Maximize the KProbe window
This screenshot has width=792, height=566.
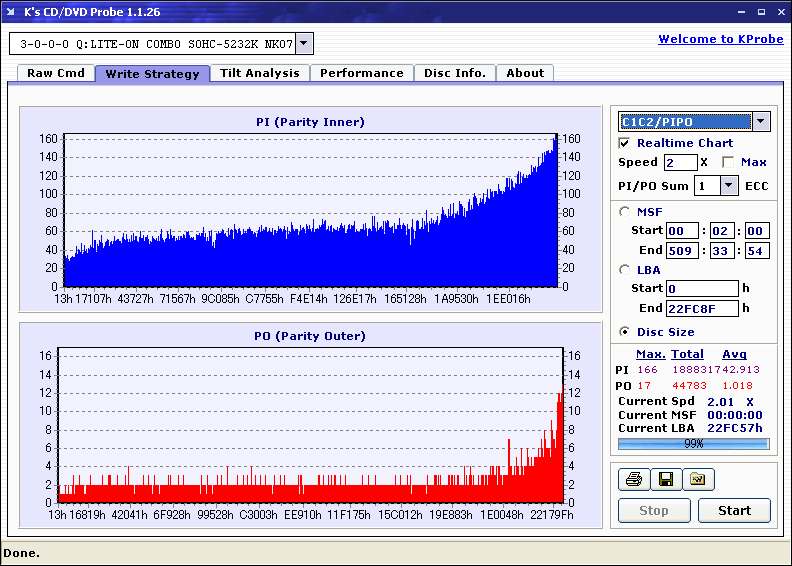coord(761,12)
